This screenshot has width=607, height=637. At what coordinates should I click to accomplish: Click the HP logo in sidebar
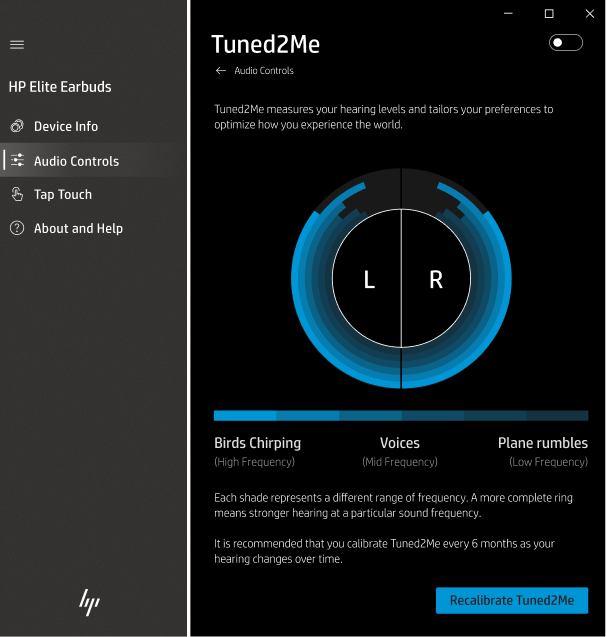point(89,602)
